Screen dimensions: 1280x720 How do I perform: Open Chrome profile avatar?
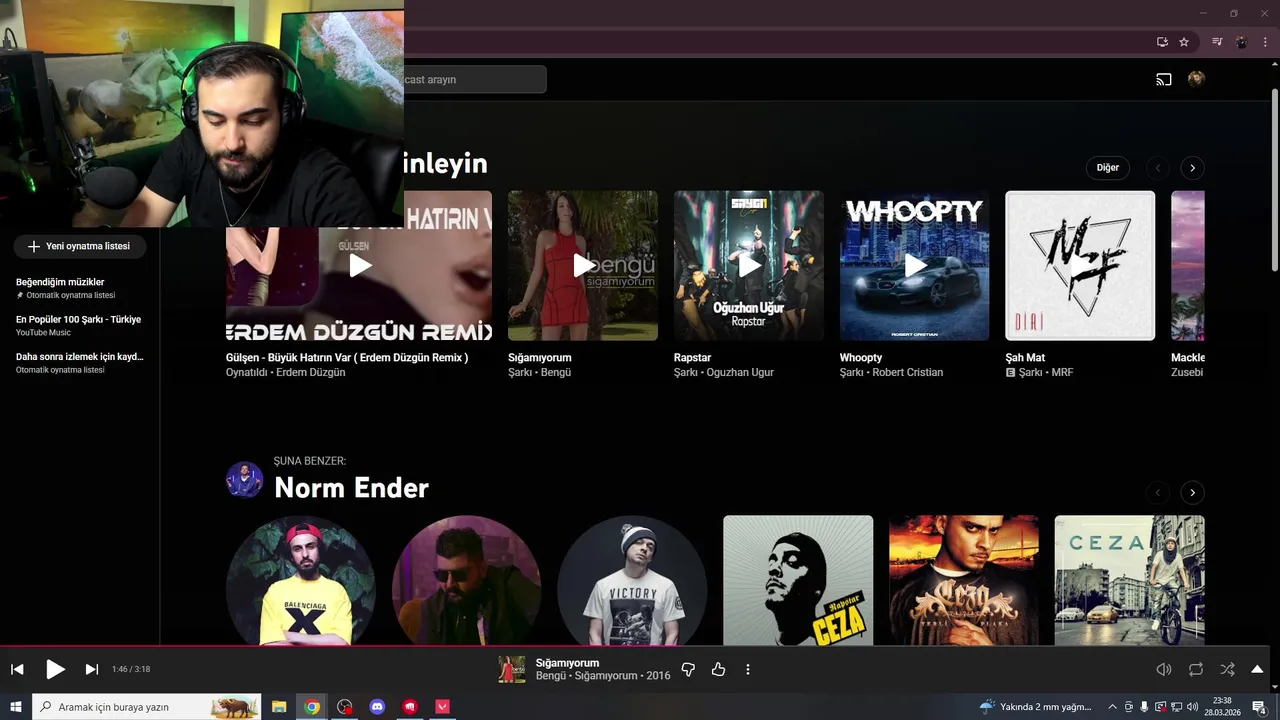[1241, 42]
